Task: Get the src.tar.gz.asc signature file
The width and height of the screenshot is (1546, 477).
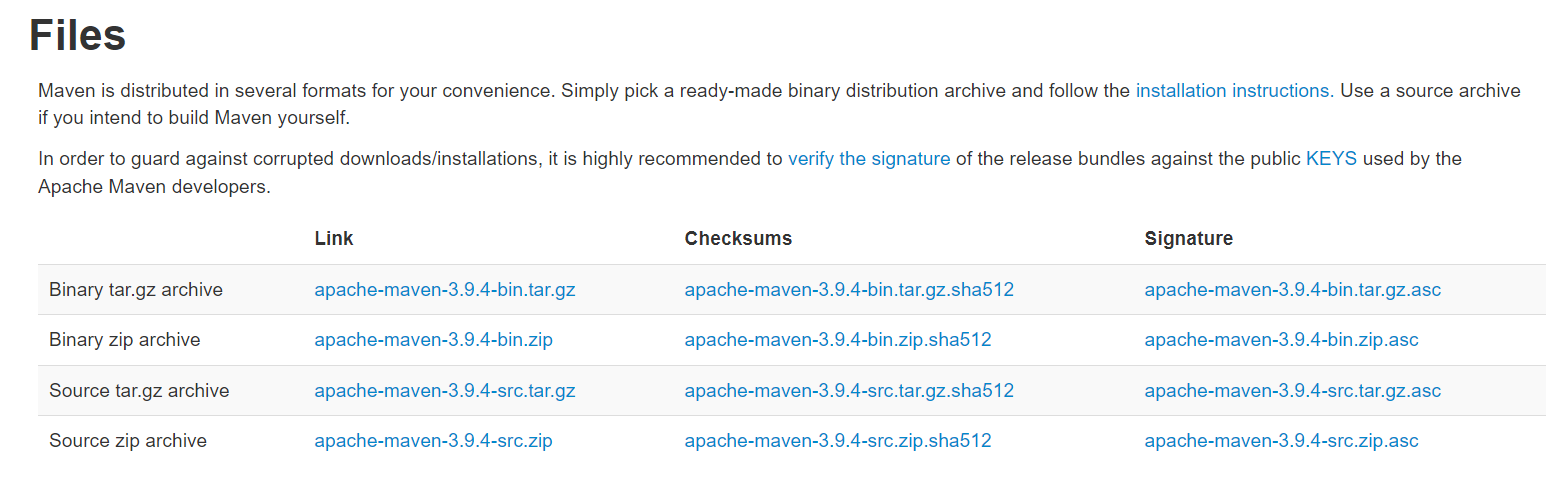Action: tap(1293, 390)
